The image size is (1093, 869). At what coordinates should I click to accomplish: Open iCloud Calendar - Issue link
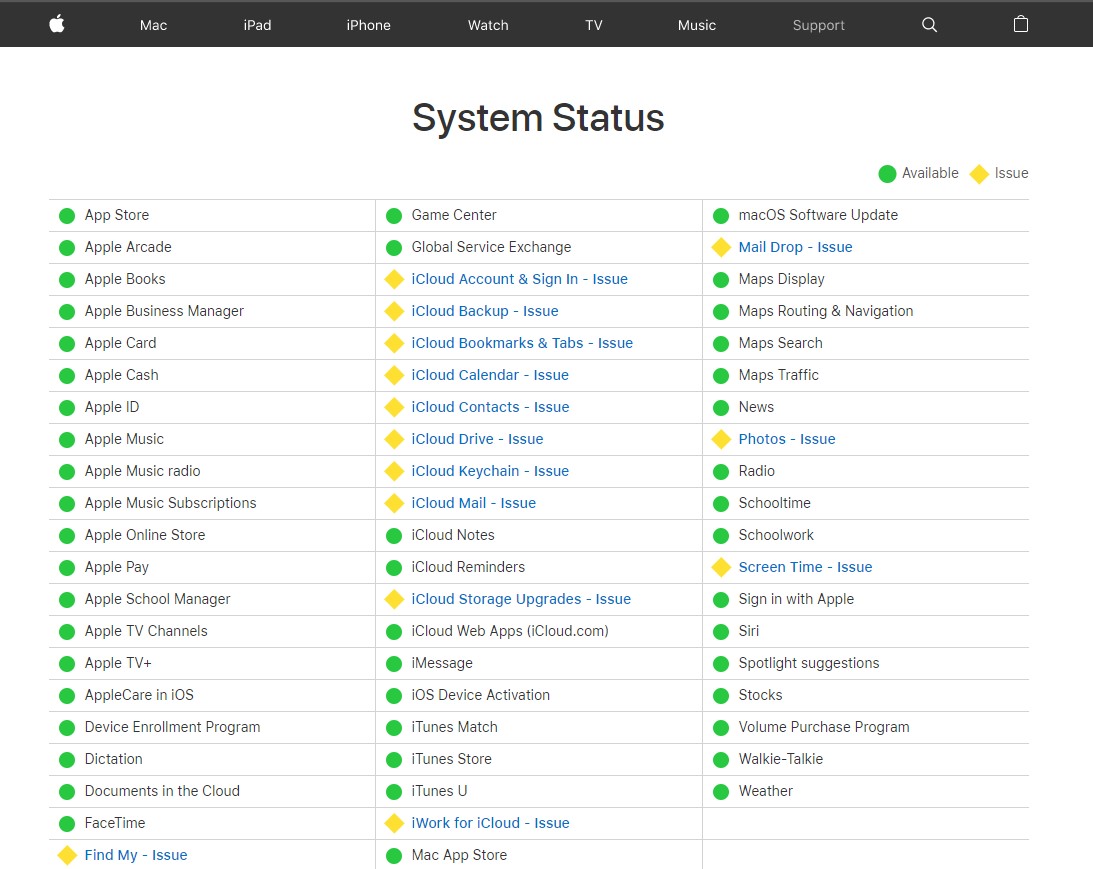490,375
